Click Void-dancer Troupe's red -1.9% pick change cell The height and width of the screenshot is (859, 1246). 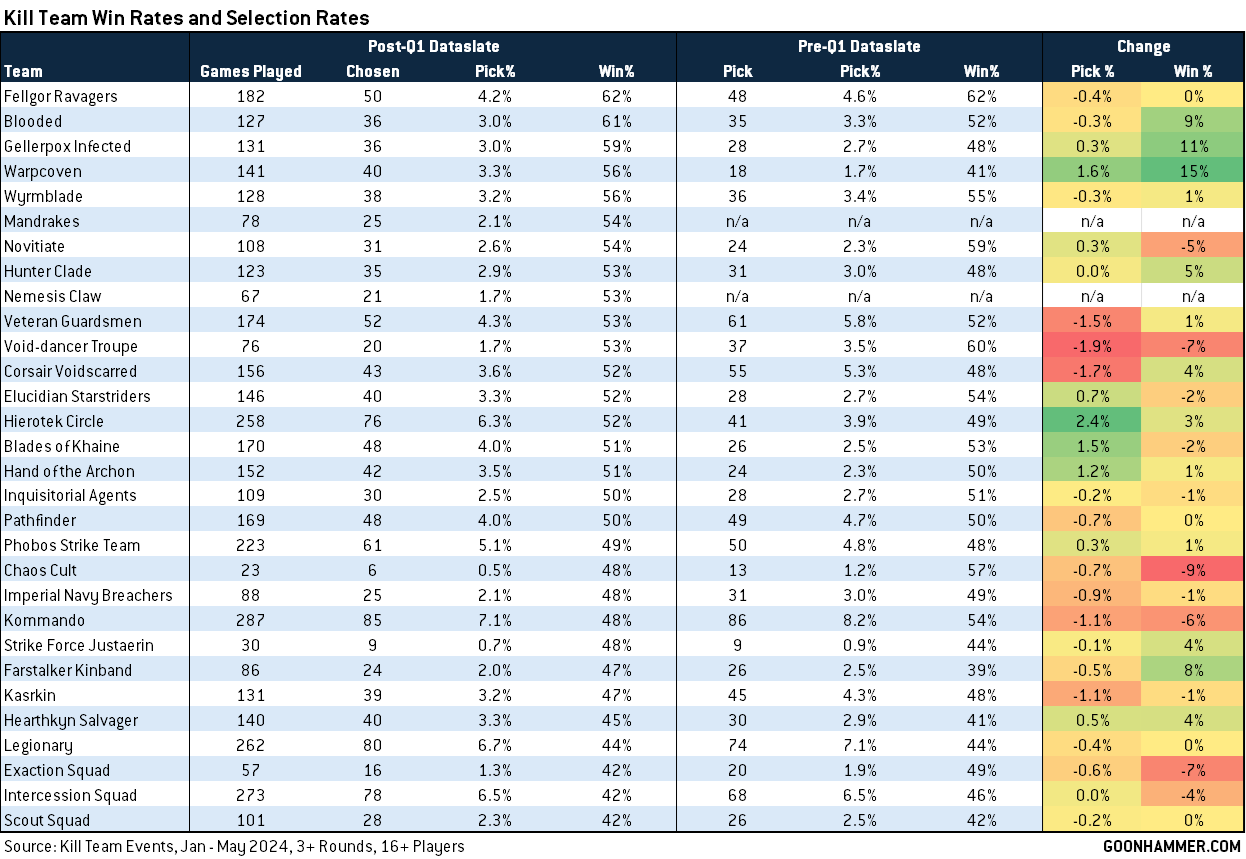(1093, 346)
